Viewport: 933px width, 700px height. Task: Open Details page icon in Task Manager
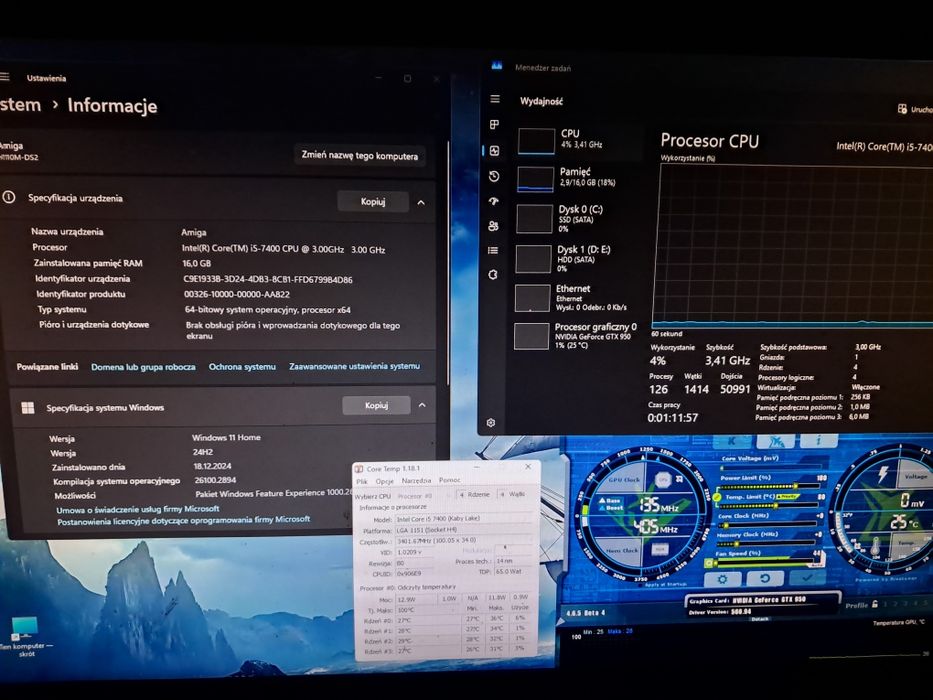(493, 250)
